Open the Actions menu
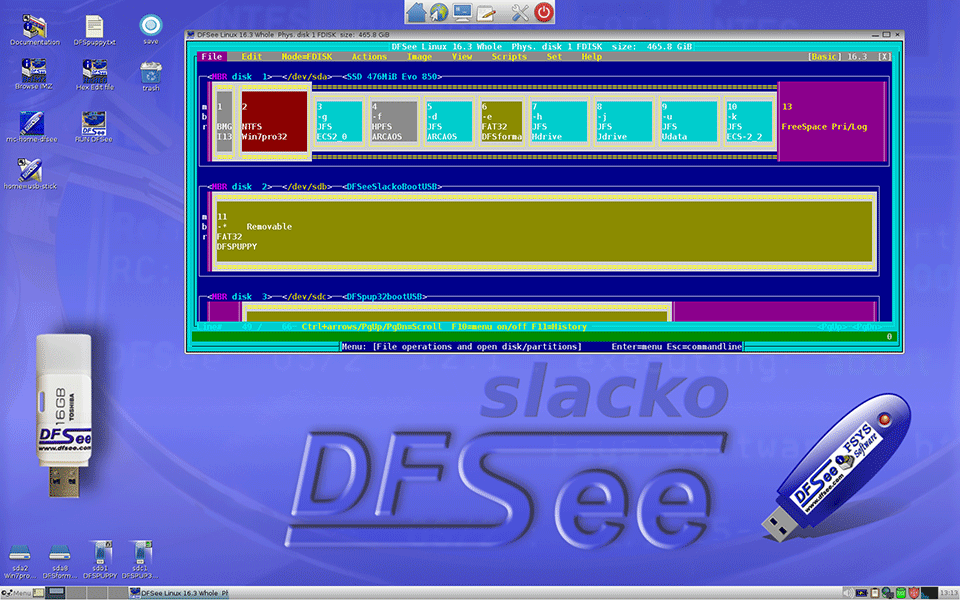The height and width of the screenshot is (600, 960). pyautogui.click(x=369, y=56)
